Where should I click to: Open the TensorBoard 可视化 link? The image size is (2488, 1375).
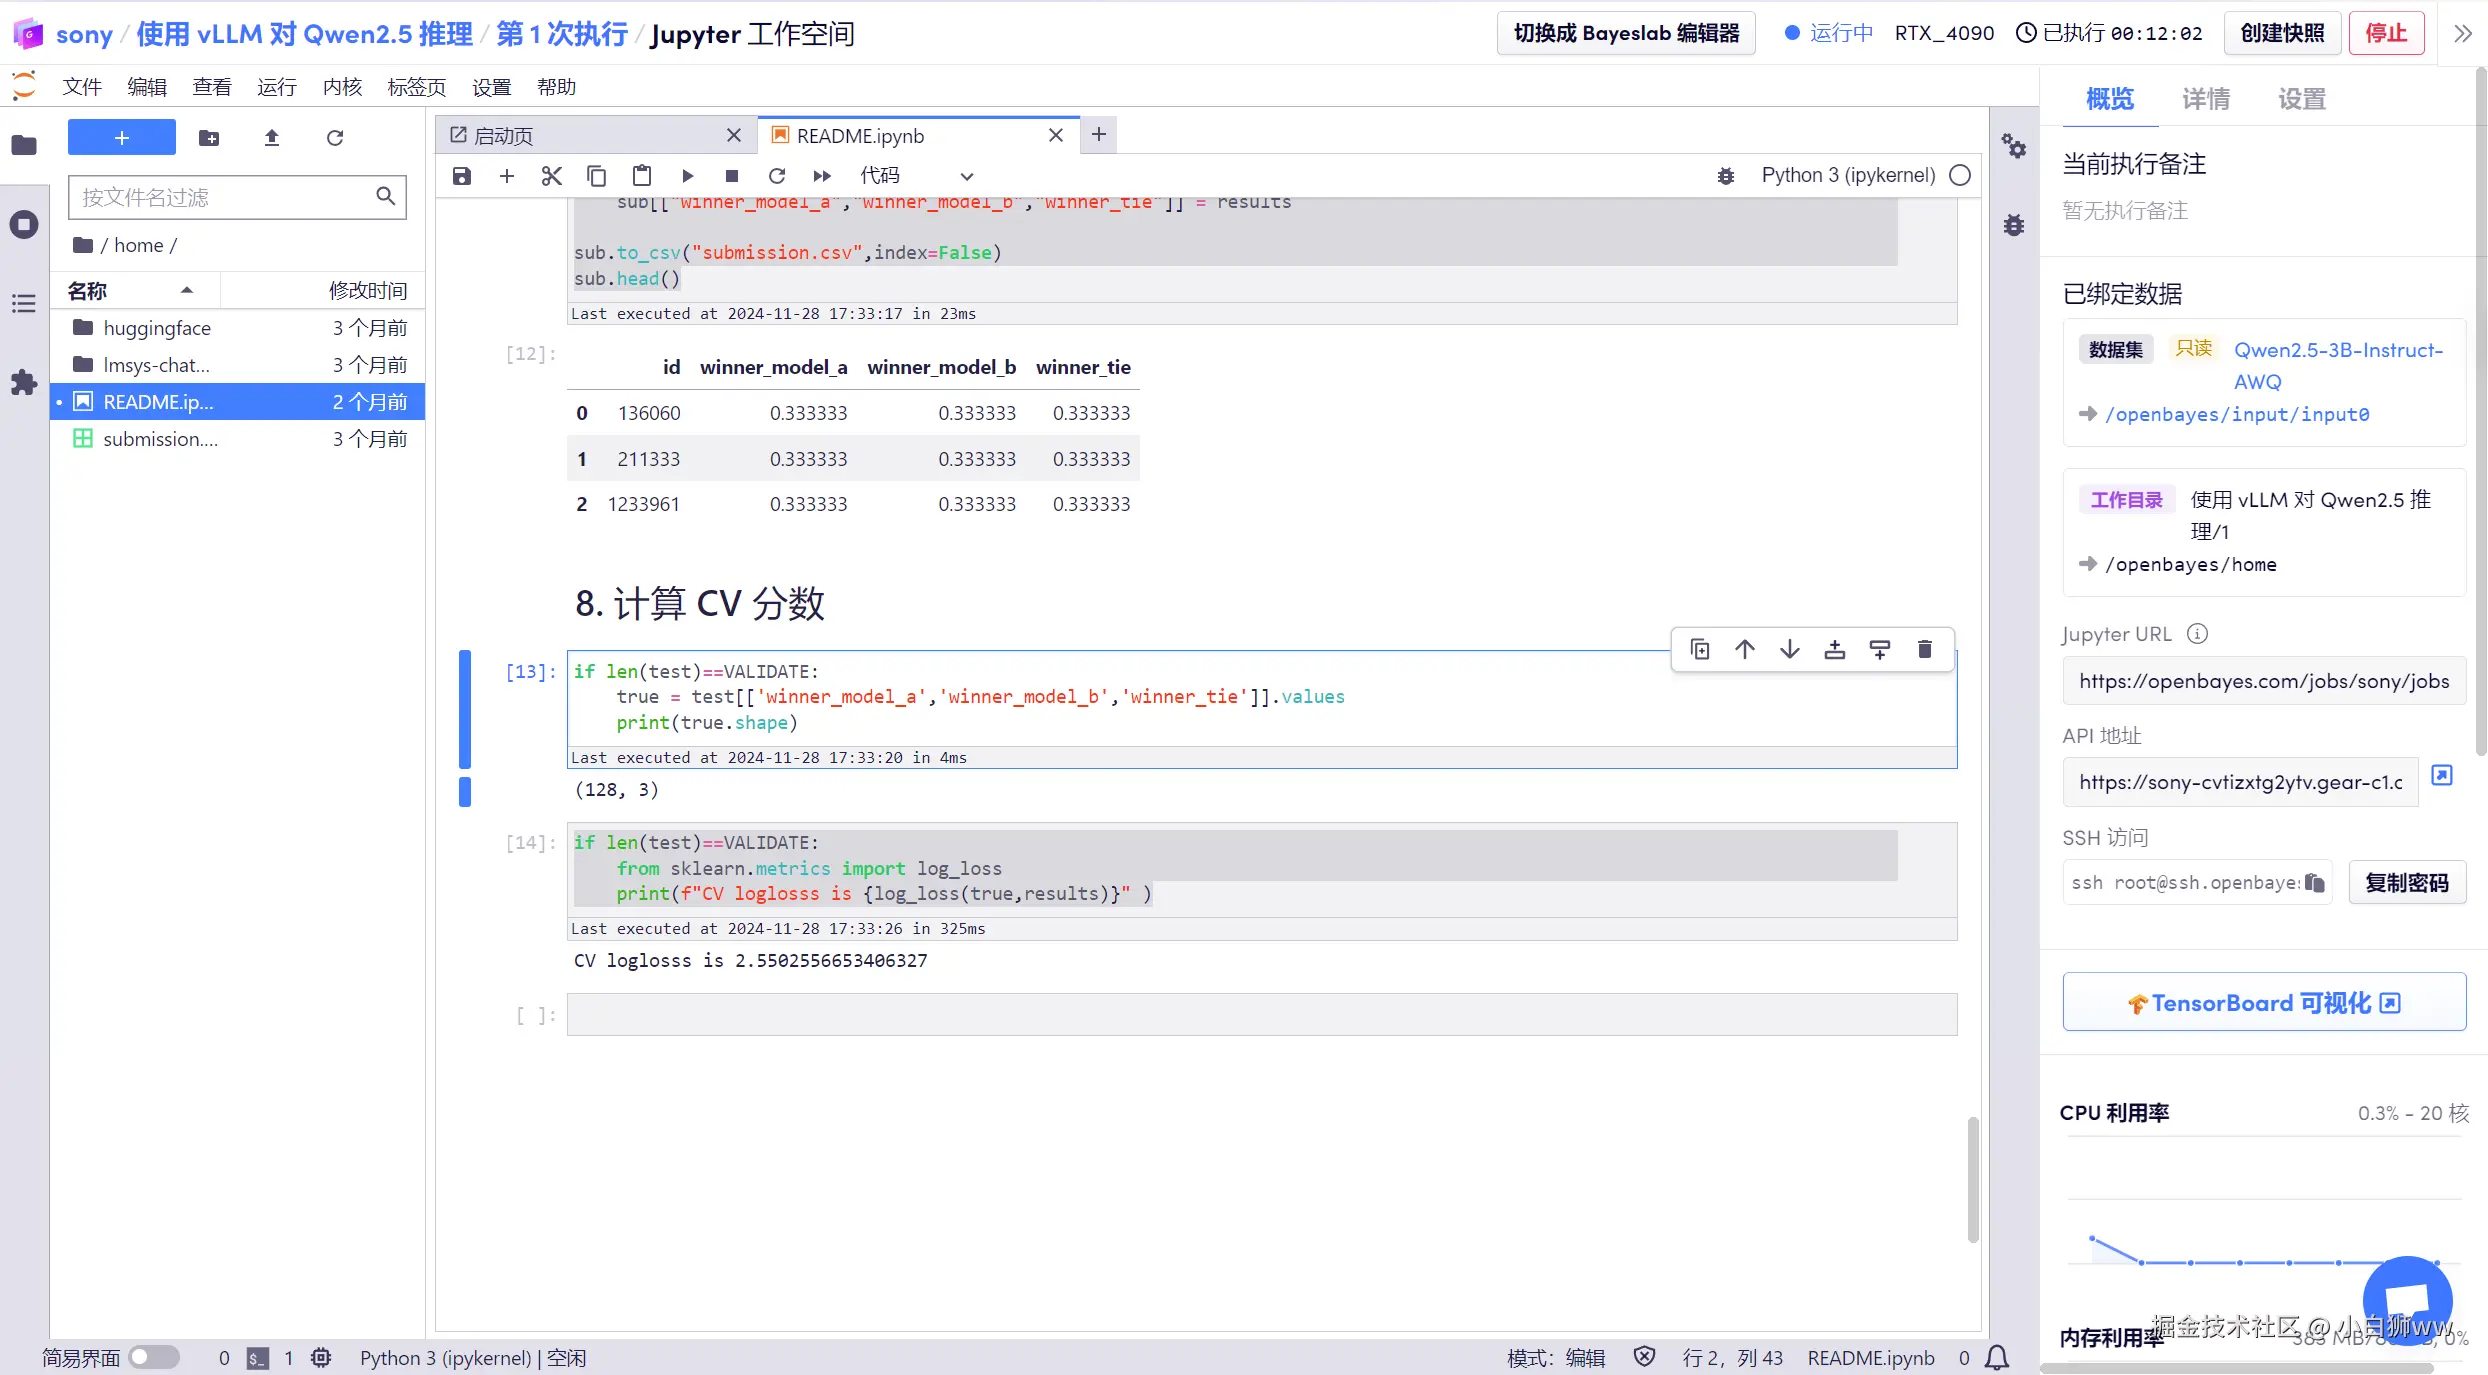(x=2263, y=1003)
